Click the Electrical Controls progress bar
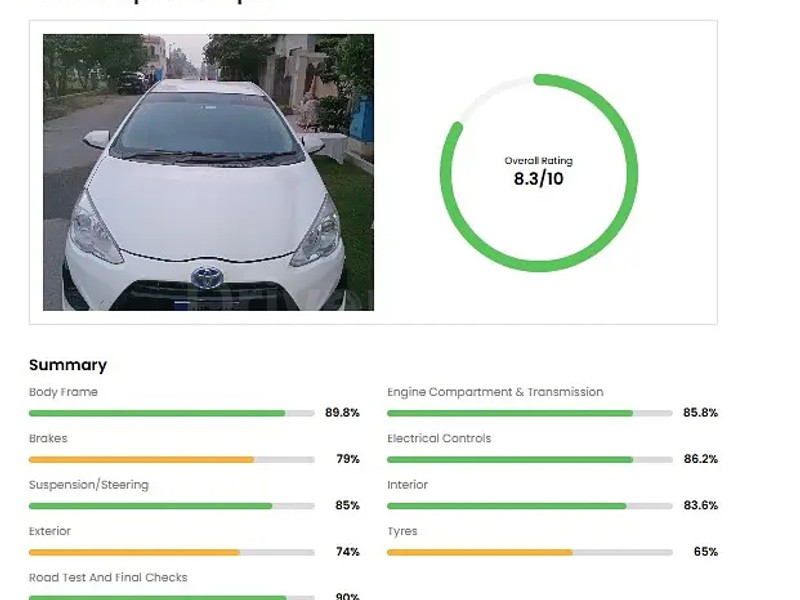 click(510, 459)
